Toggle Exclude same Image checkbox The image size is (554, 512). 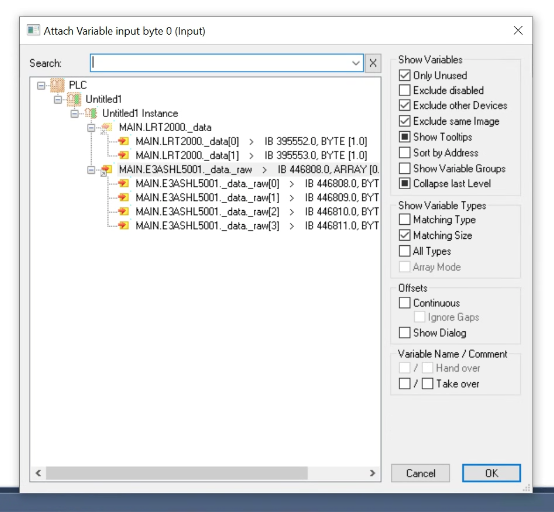coord(405,121)
